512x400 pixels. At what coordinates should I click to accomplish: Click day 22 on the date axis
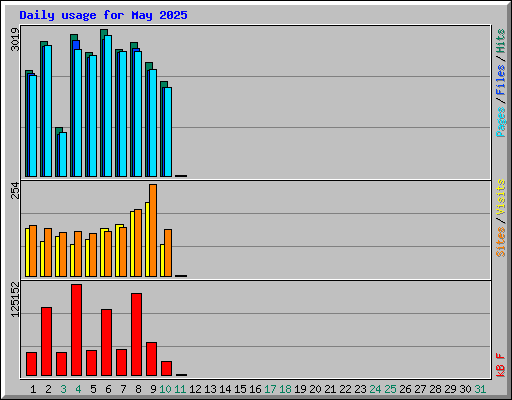tap(345, 389)
